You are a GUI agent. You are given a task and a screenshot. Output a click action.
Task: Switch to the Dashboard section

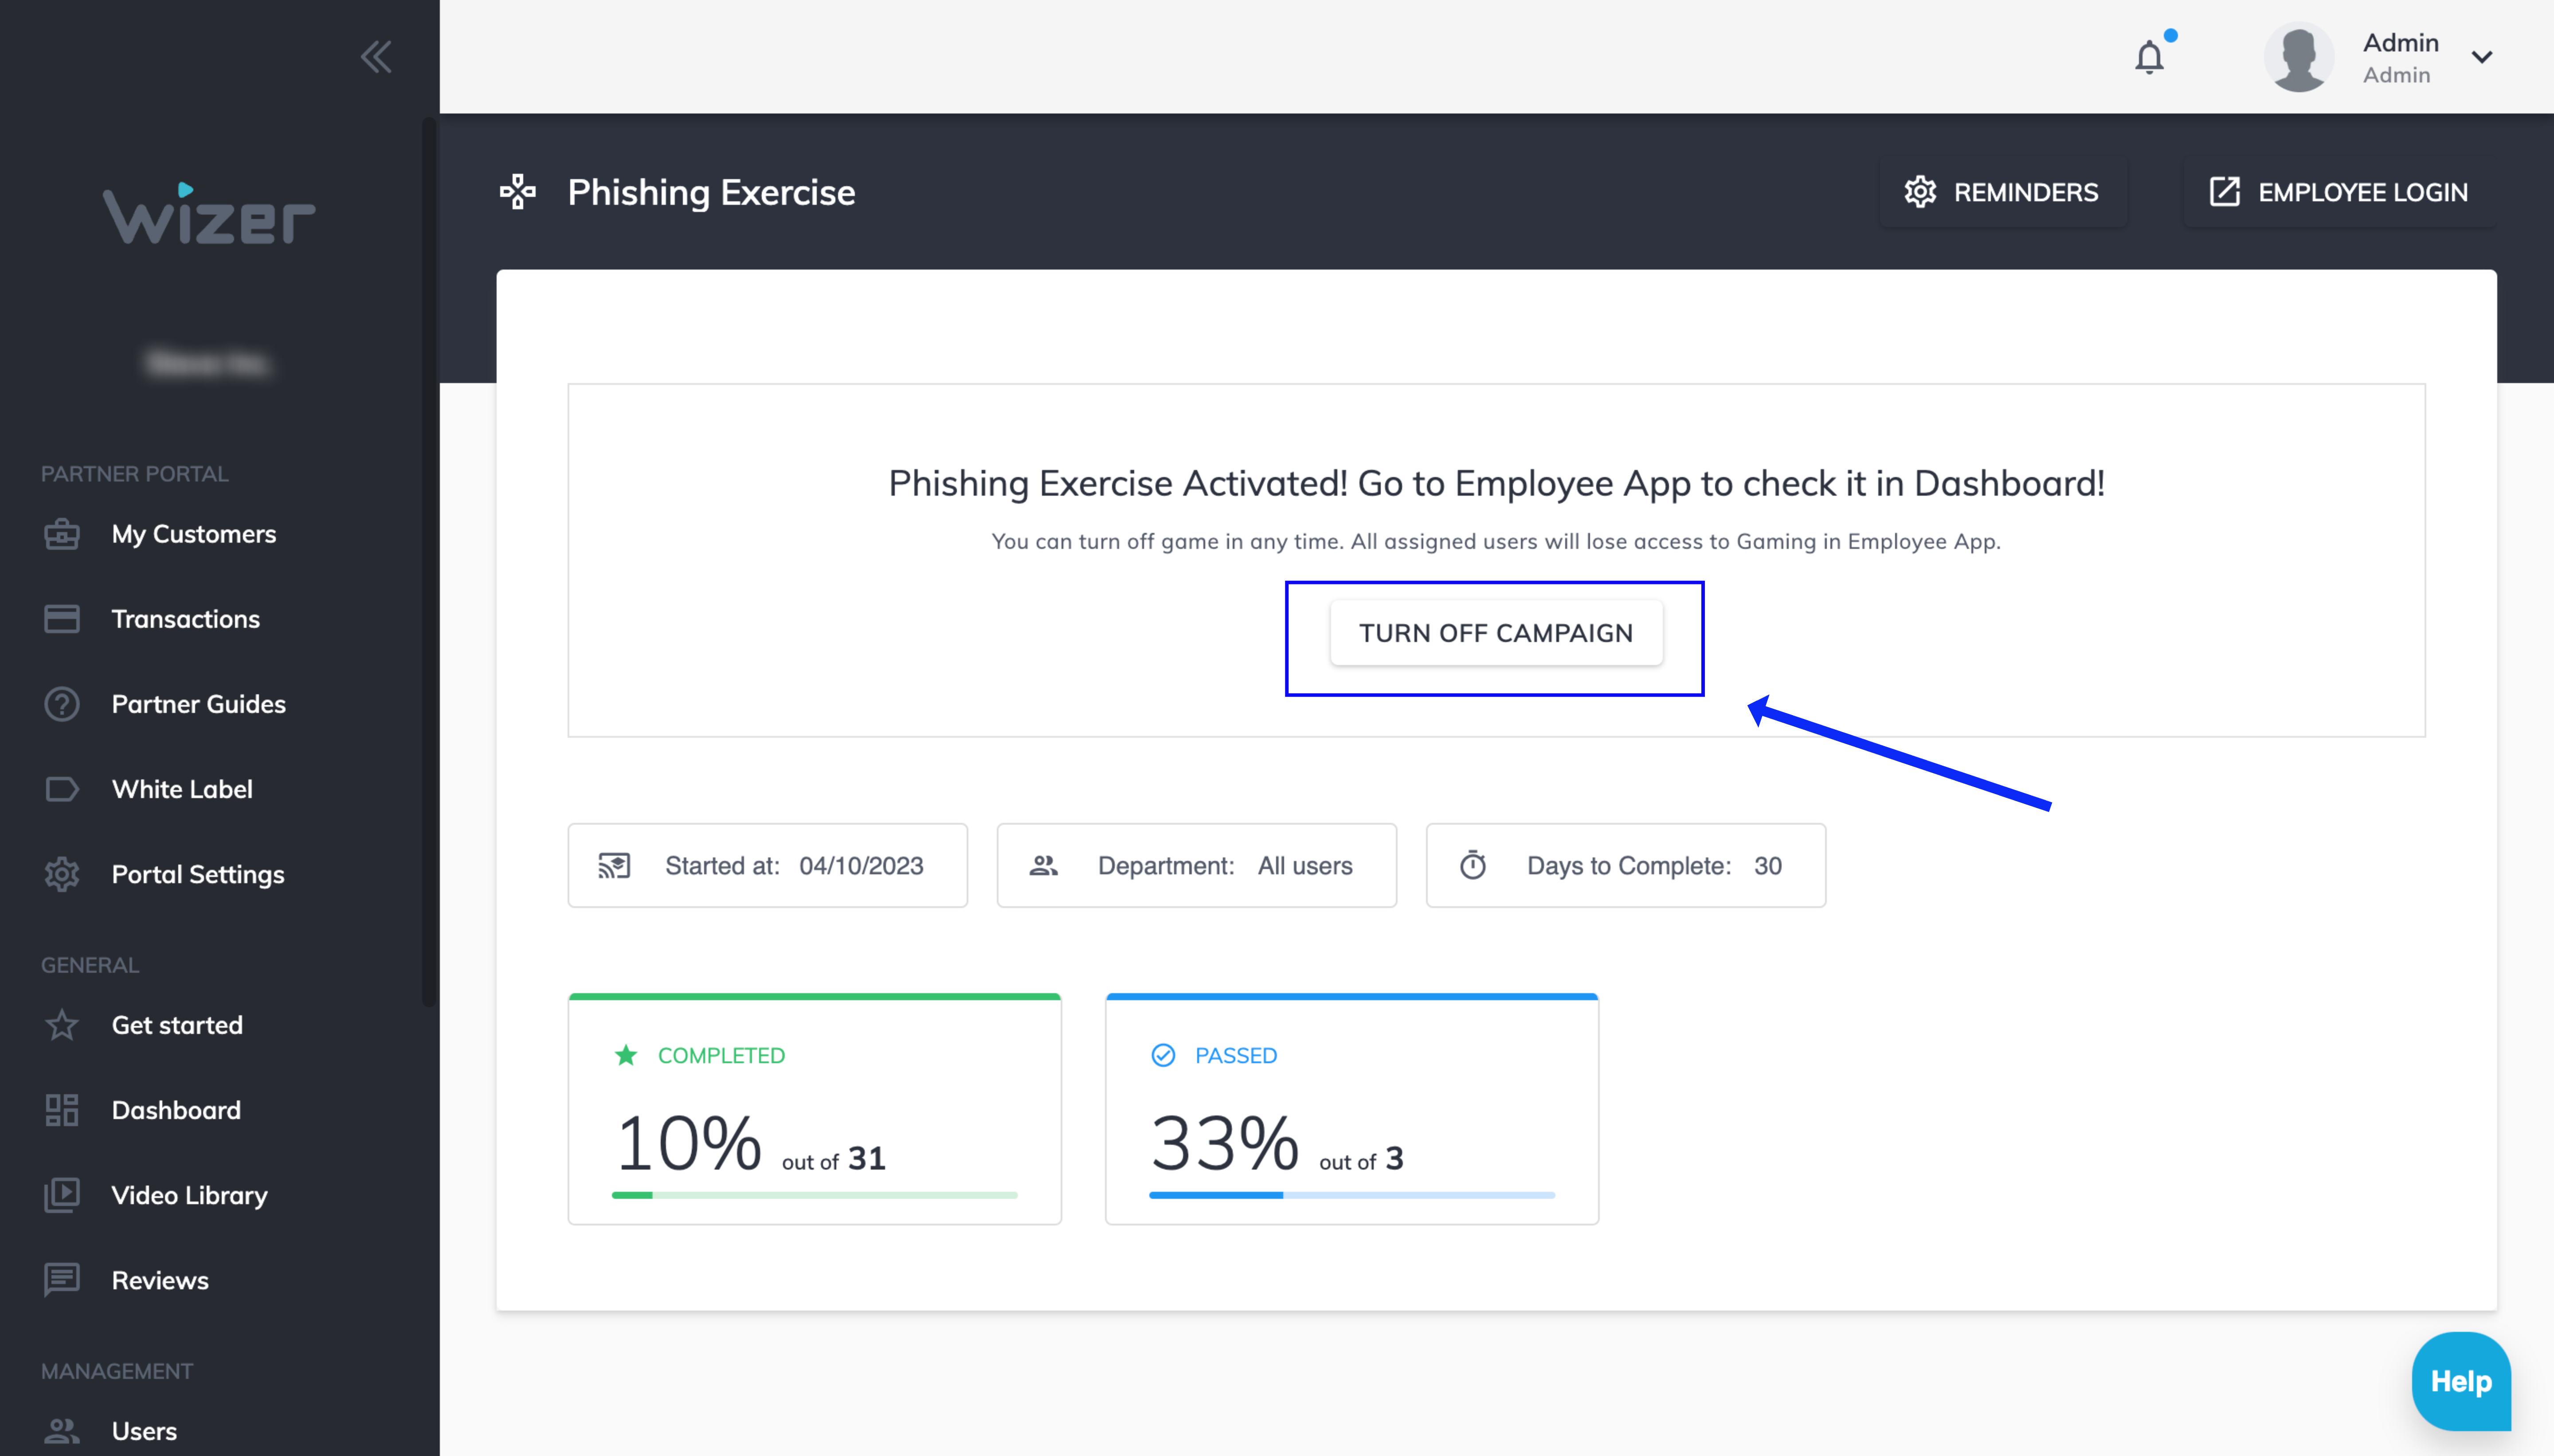point(175,1110)
